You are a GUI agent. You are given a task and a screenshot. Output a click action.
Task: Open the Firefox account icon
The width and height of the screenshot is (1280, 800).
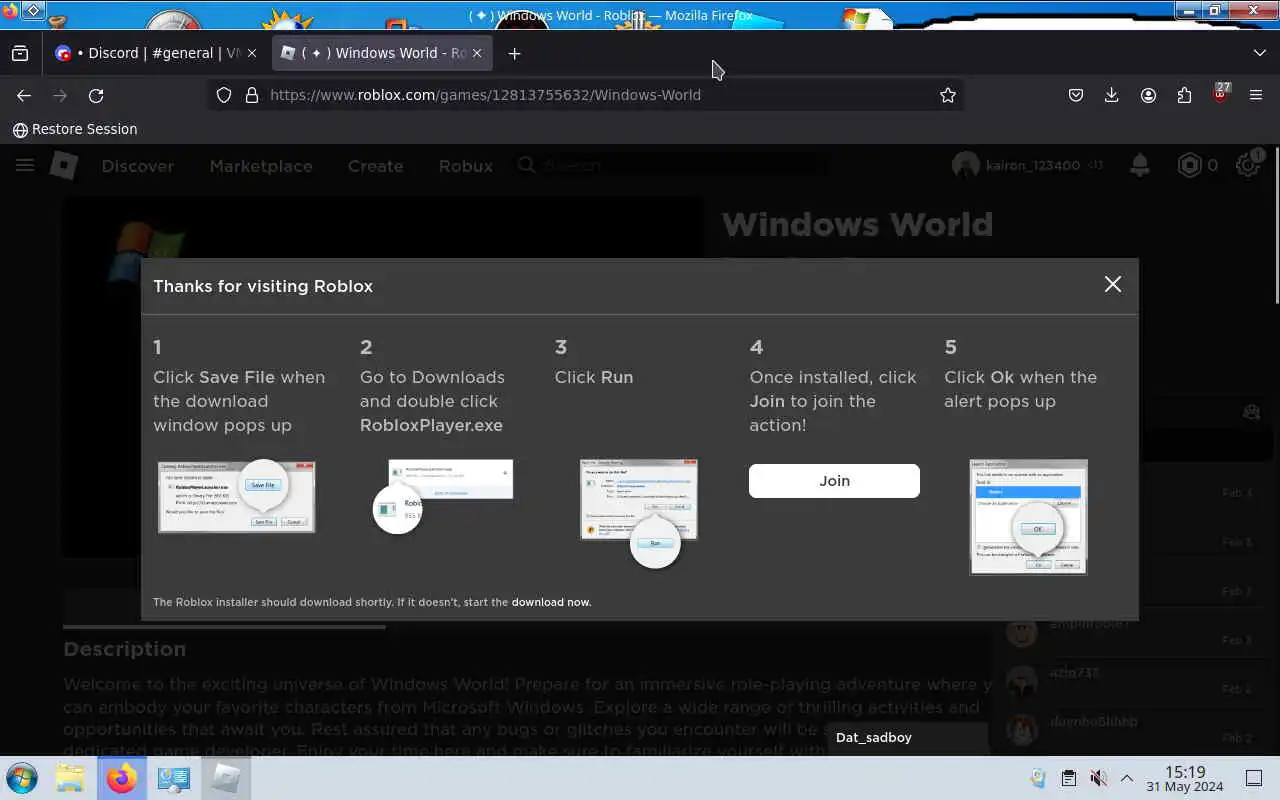(x=1148, y=95)
